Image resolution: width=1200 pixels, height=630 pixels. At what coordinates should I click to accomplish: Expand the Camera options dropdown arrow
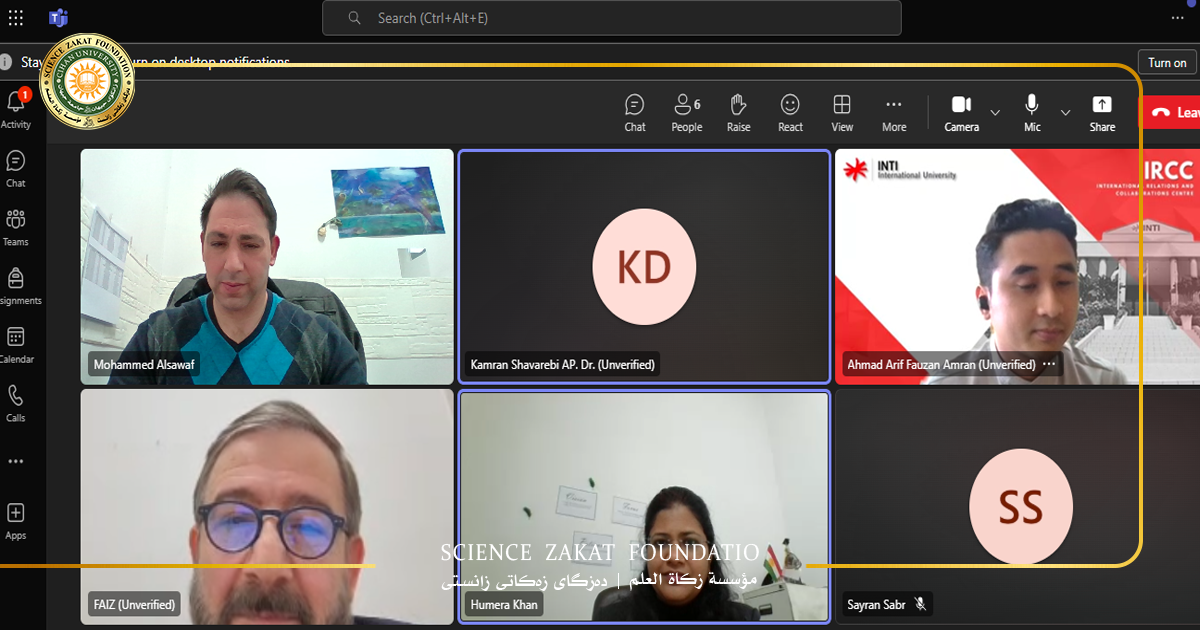click(x=995, y=112)
